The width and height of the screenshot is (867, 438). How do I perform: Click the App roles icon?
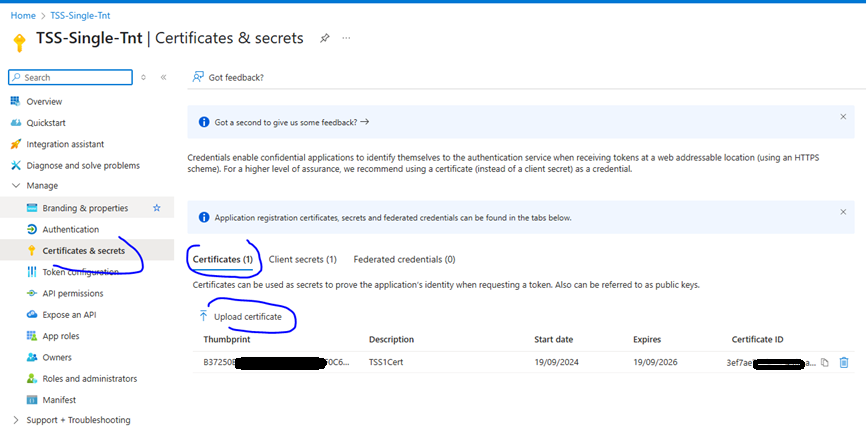(32, 336)
